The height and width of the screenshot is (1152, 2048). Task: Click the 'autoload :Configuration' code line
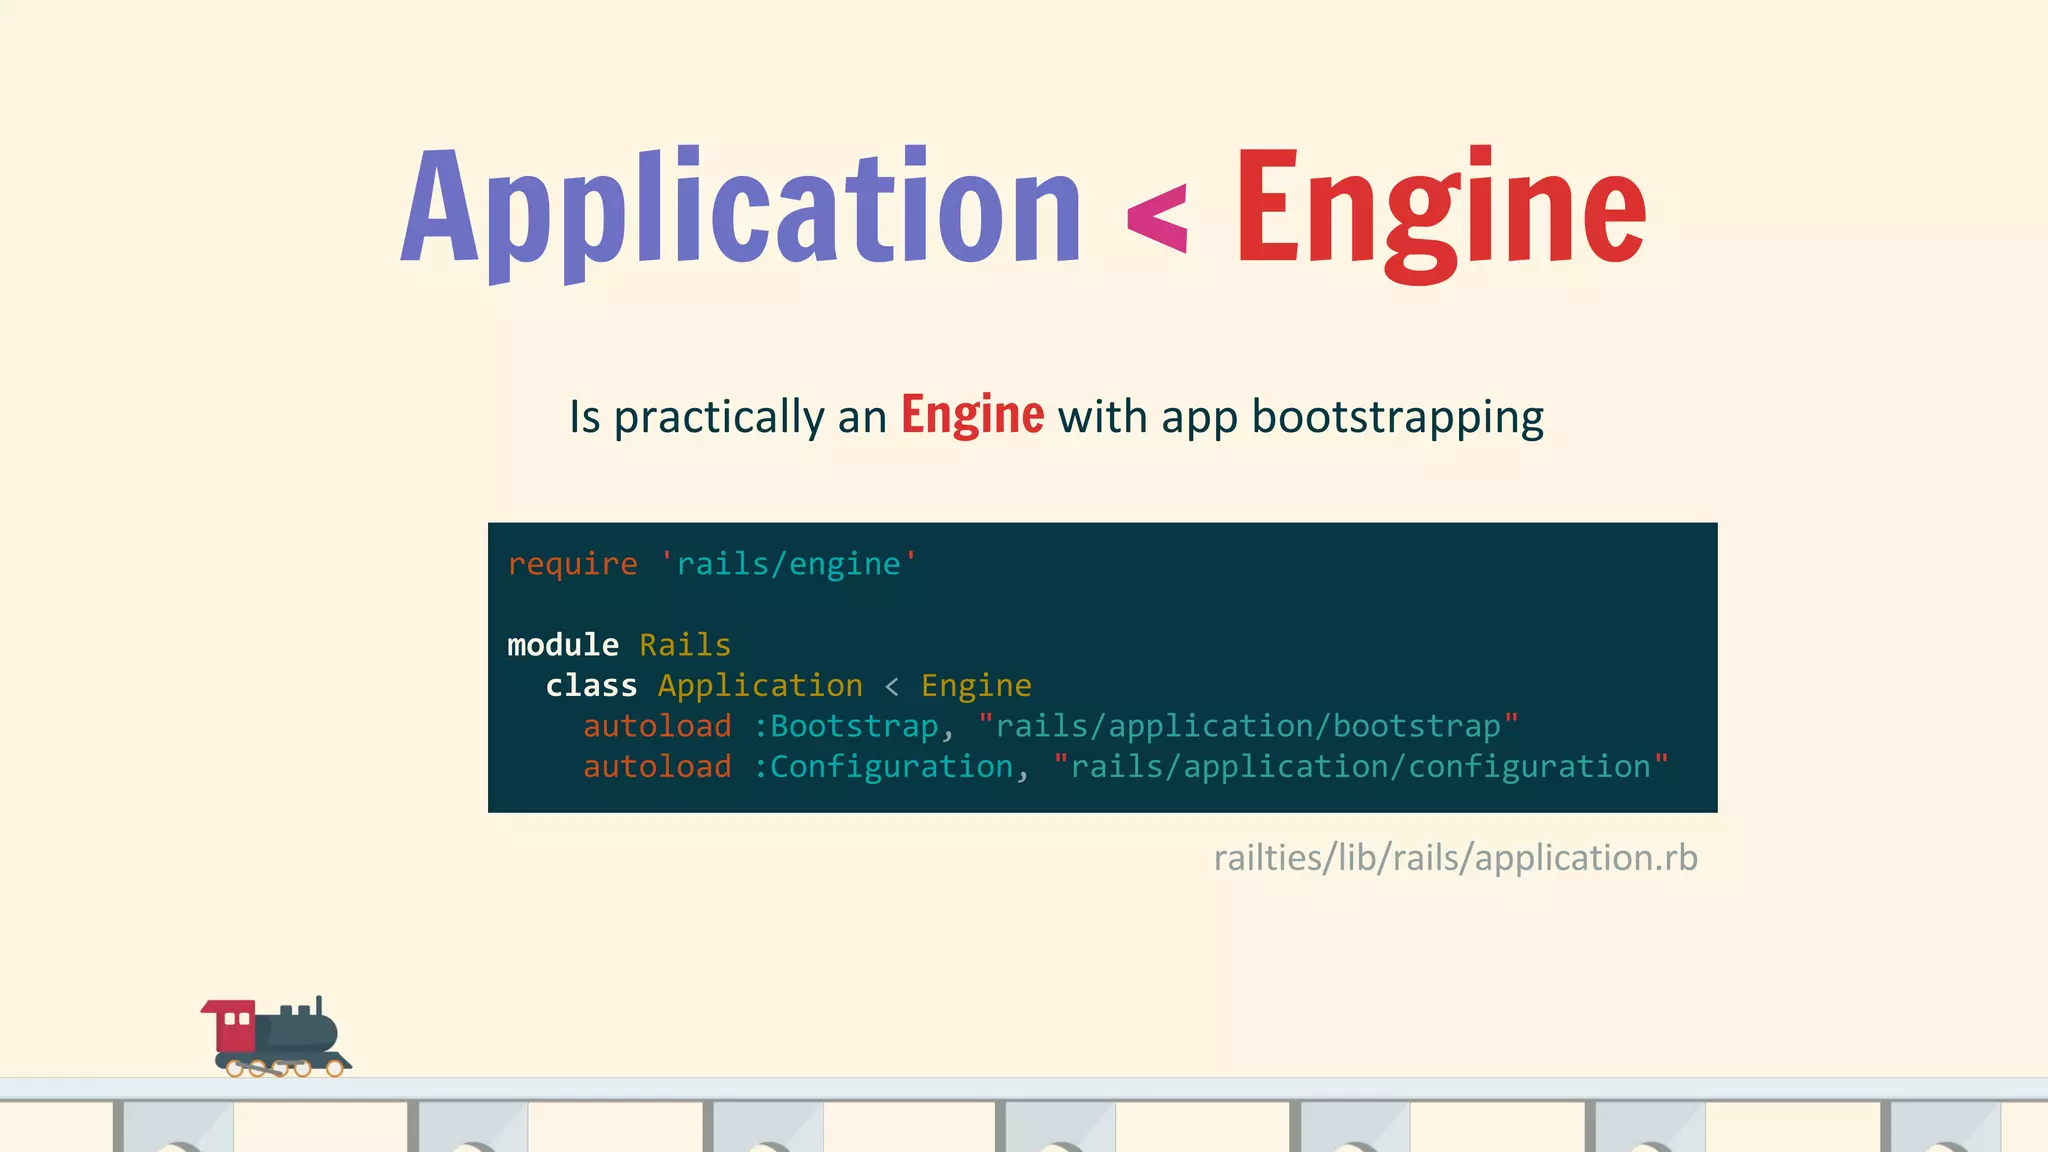click(x=1126, y=767)
